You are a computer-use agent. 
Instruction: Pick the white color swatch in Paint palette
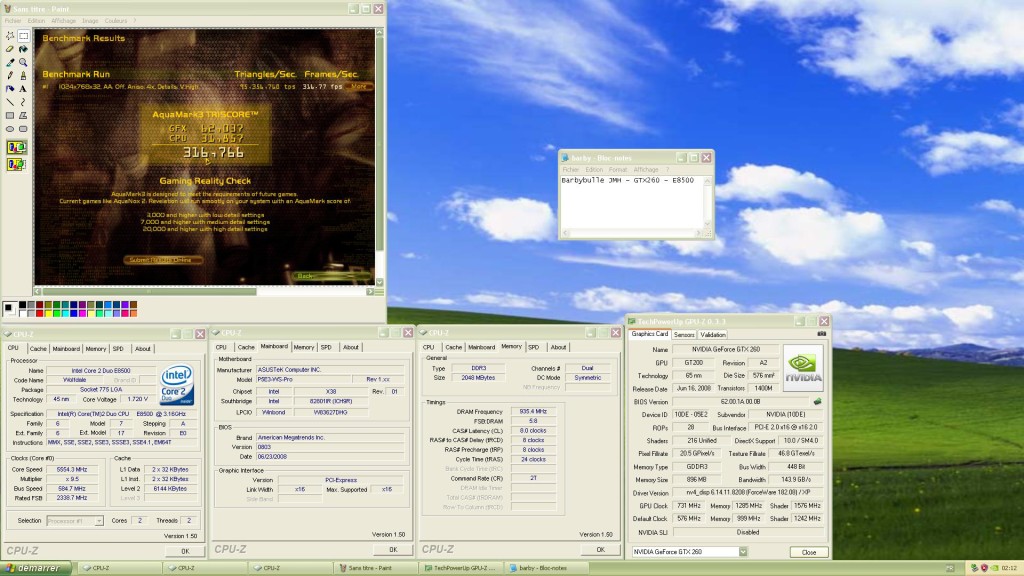[22, 313]
